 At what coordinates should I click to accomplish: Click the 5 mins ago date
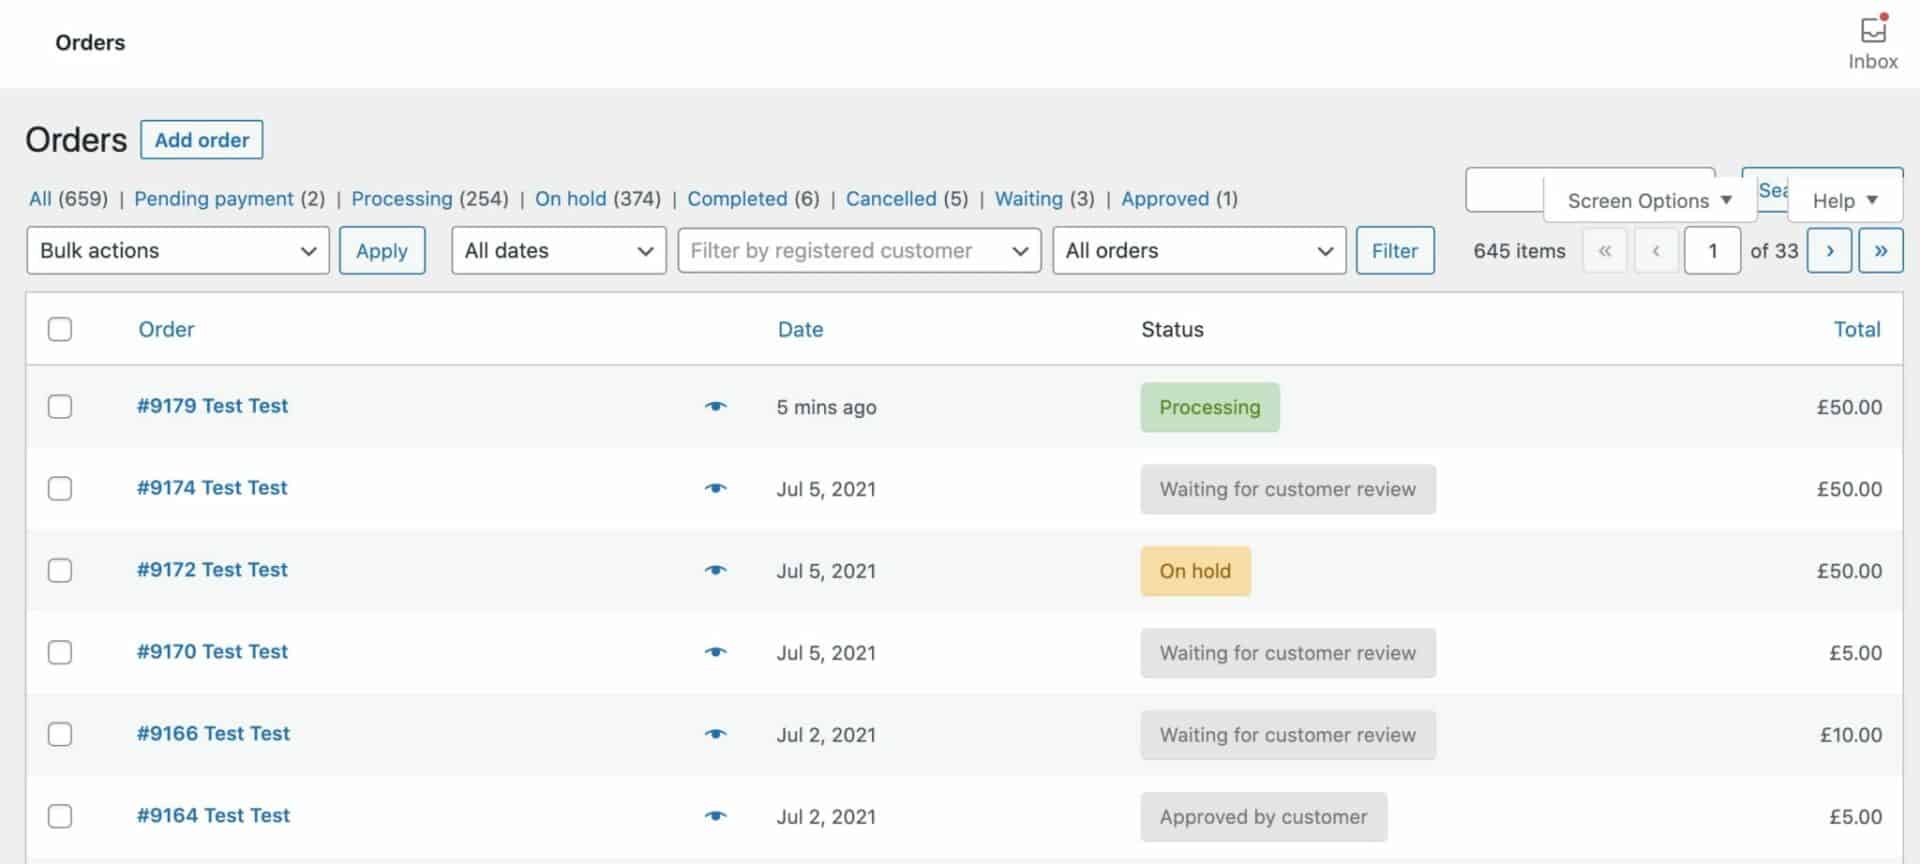(x=826, y=407)
